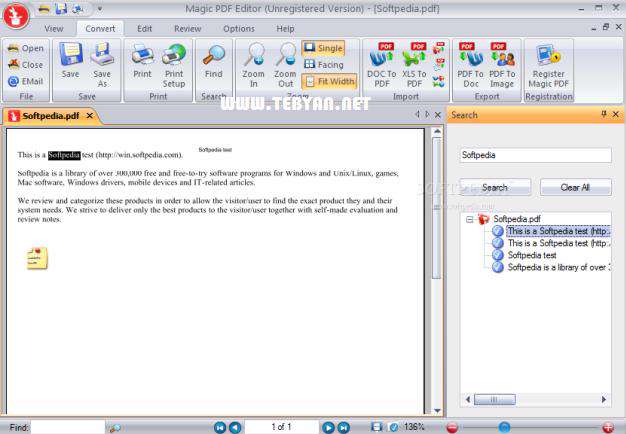The width and height of the screenshot is (626, 434).
Task: Click document vertical scrollbar up arrow
Action: click(438, 131)
